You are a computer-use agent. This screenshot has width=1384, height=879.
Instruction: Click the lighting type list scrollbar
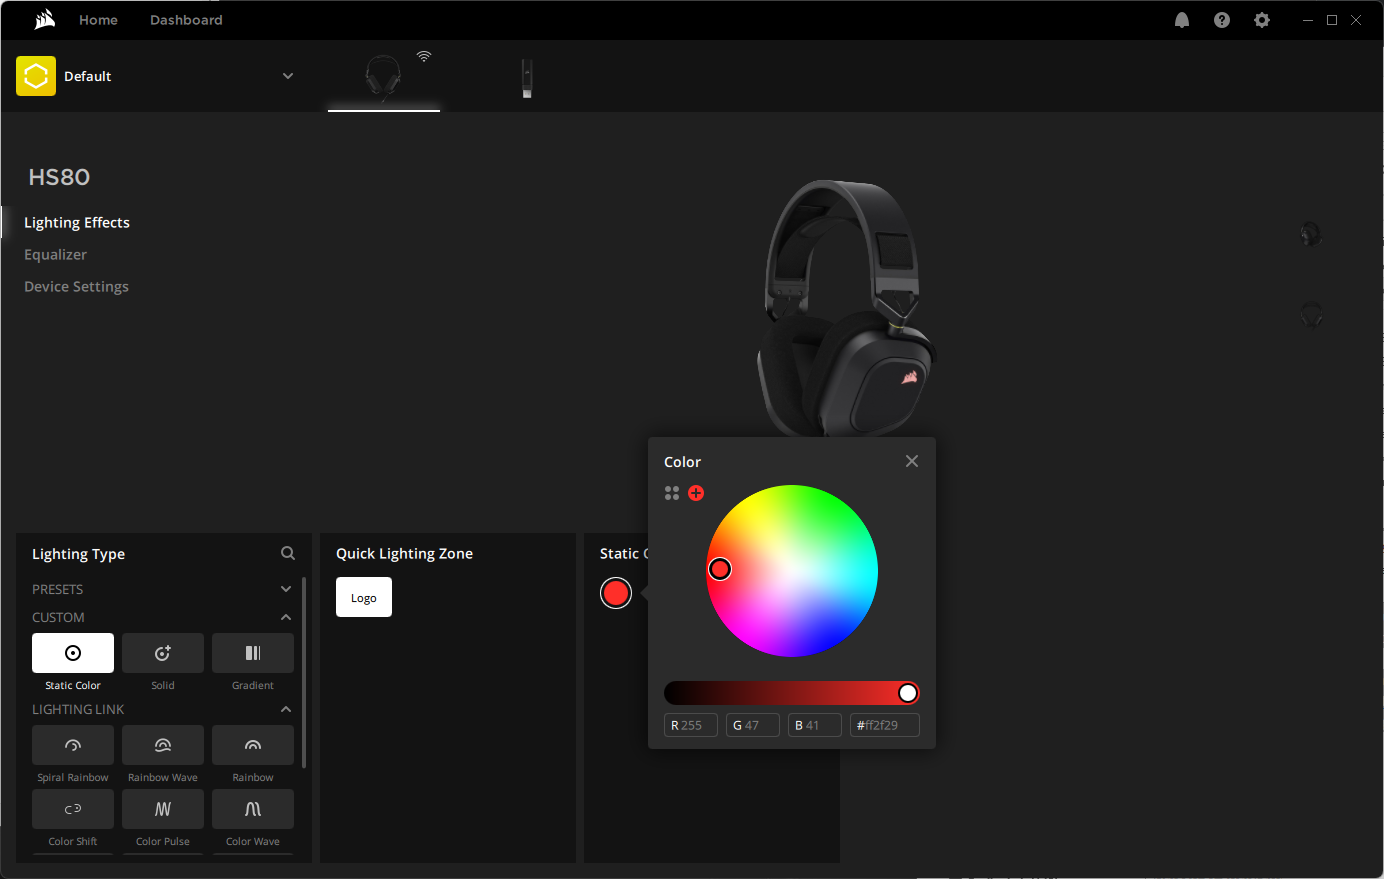[x=304, y=673]
